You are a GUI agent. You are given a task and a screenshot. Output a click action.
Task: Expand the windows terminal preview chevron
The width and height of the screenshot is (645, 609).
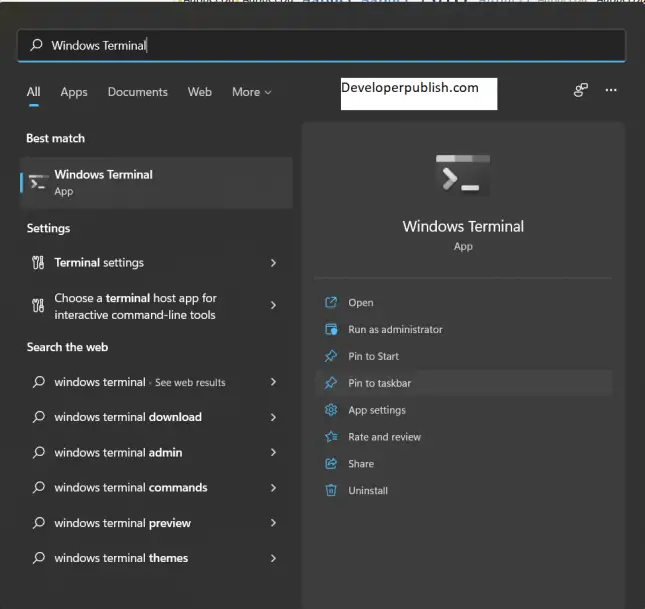tap(273, 523)
